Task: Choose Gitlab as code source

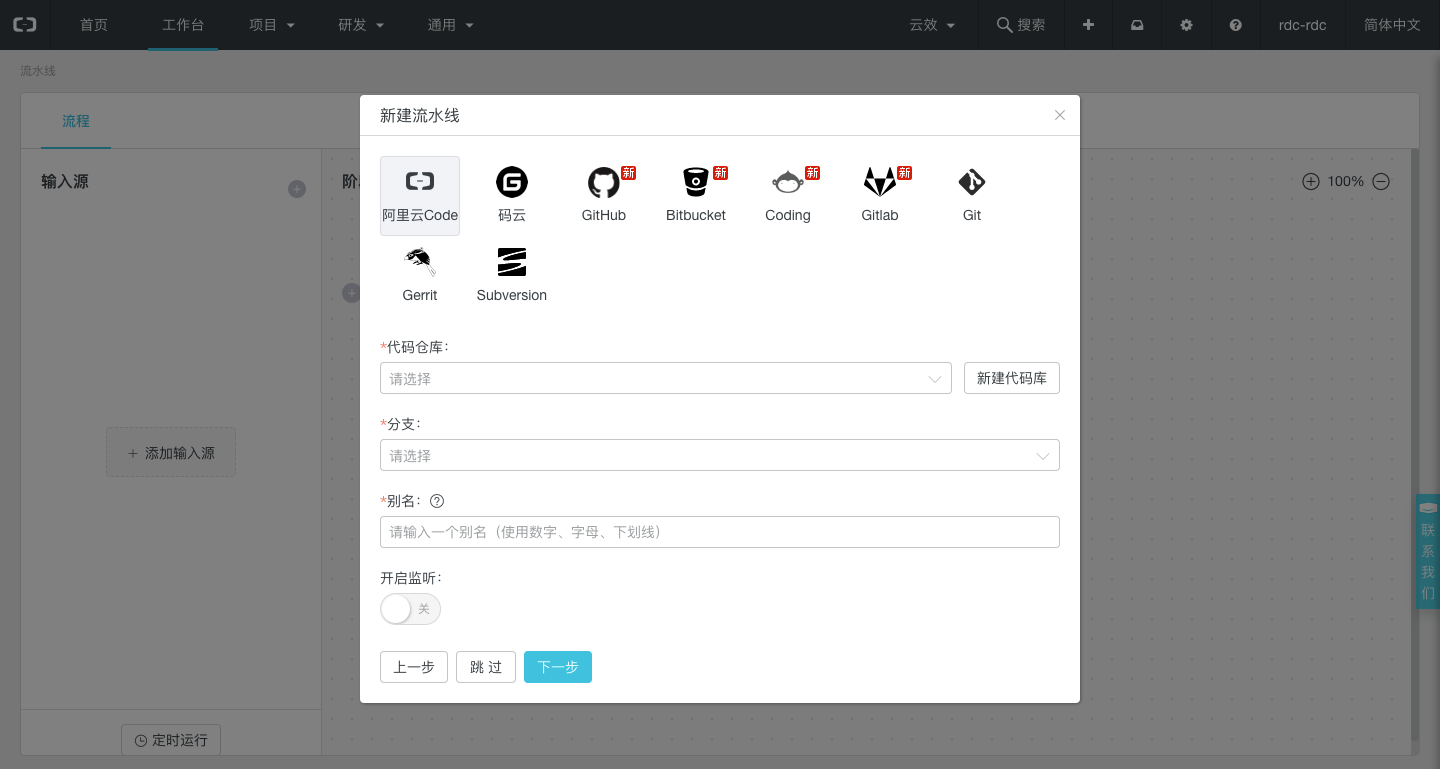Action: 880,196
